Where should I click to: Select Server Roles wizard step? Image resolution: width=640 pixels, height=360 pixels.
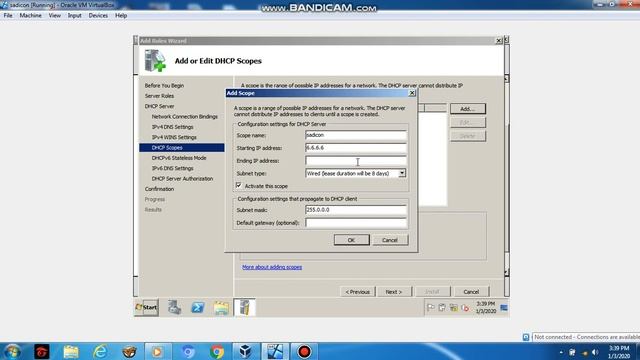[159, 96]
